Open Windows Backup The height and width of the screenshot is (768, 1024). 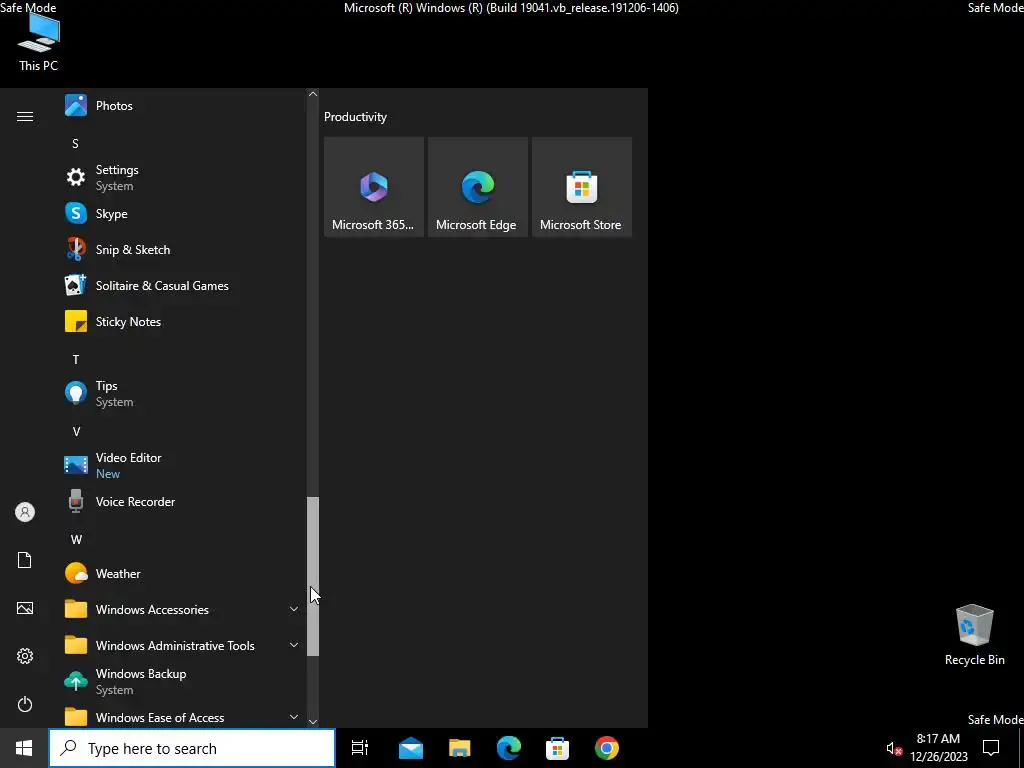point(183,681)
